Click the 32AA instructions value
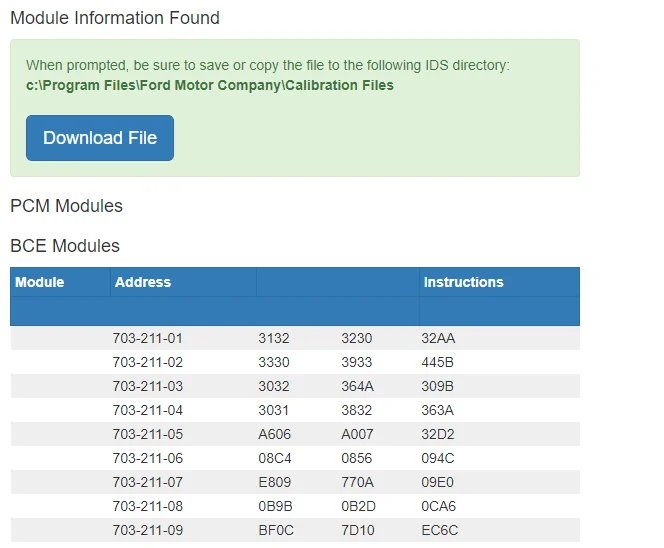The width and height of the screenshot is (664, 548). (438, 338)
